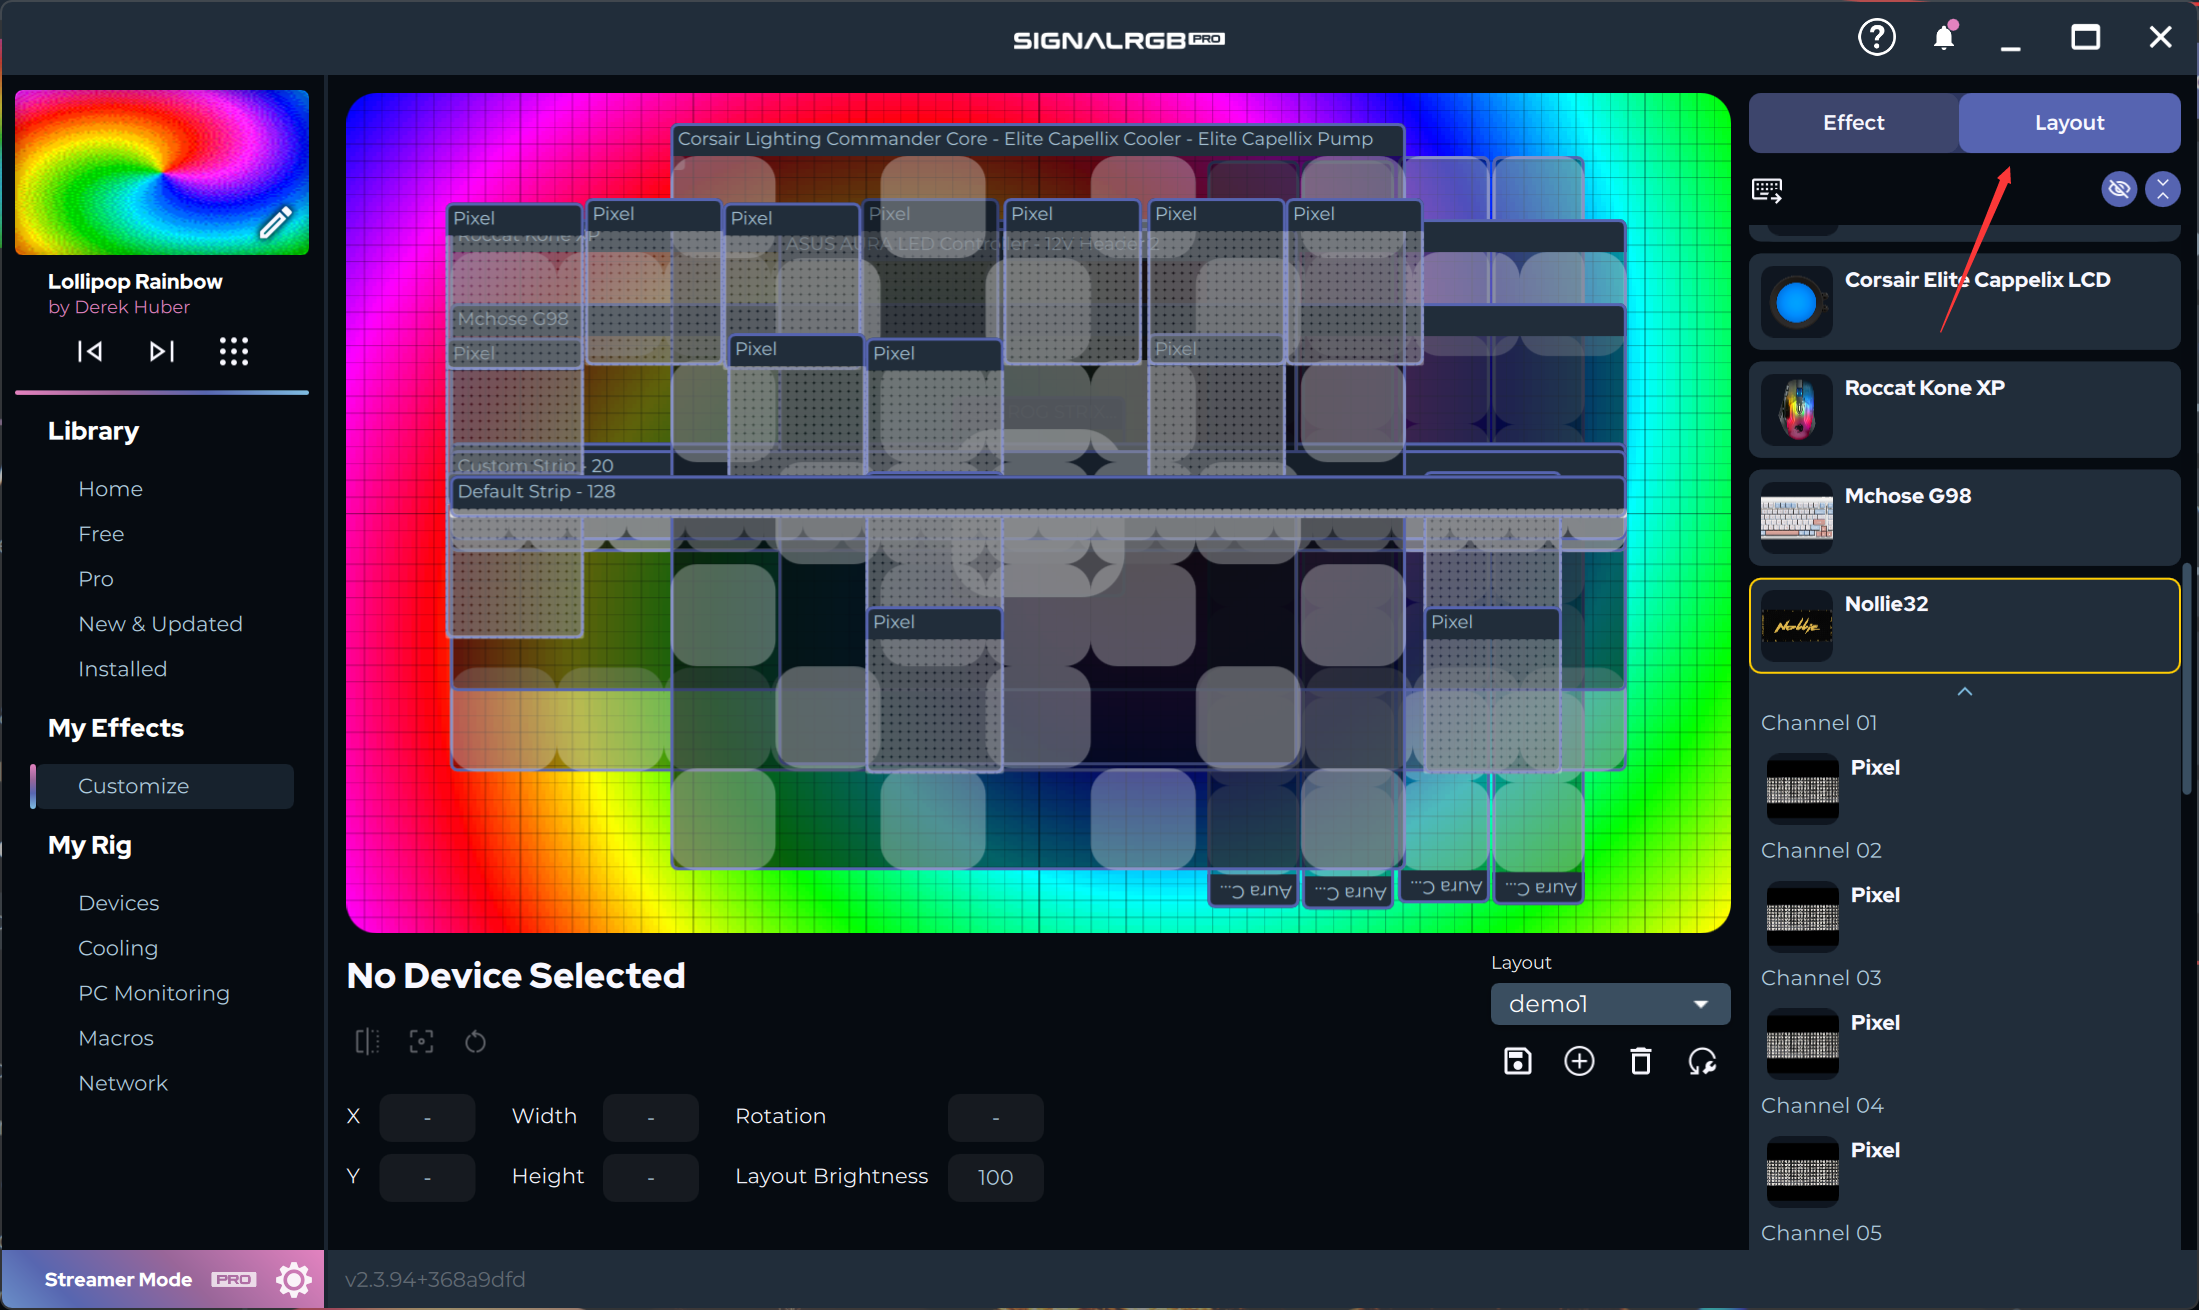Click the edit pencil on the effect thumbnail
This screenshot has width=2199, height=1310.
point(276,222)
